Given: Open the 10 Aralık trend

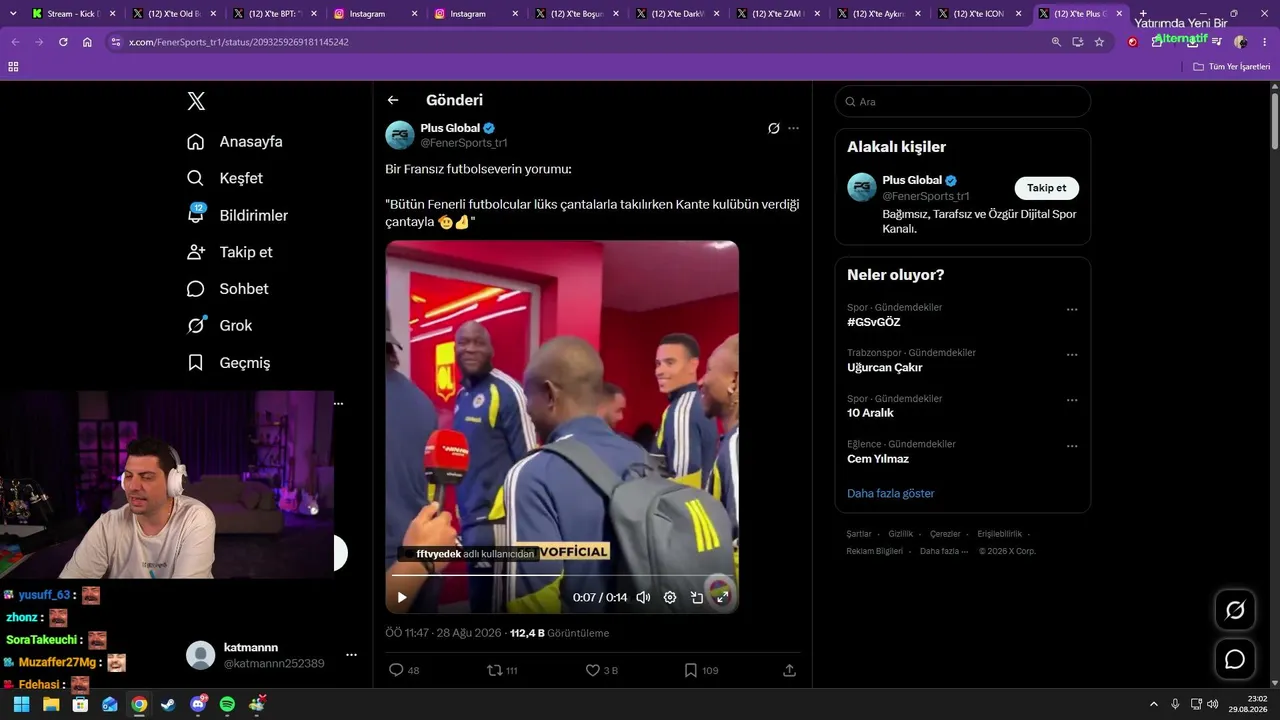Looking at the screenshot, I should coord(870,413).
